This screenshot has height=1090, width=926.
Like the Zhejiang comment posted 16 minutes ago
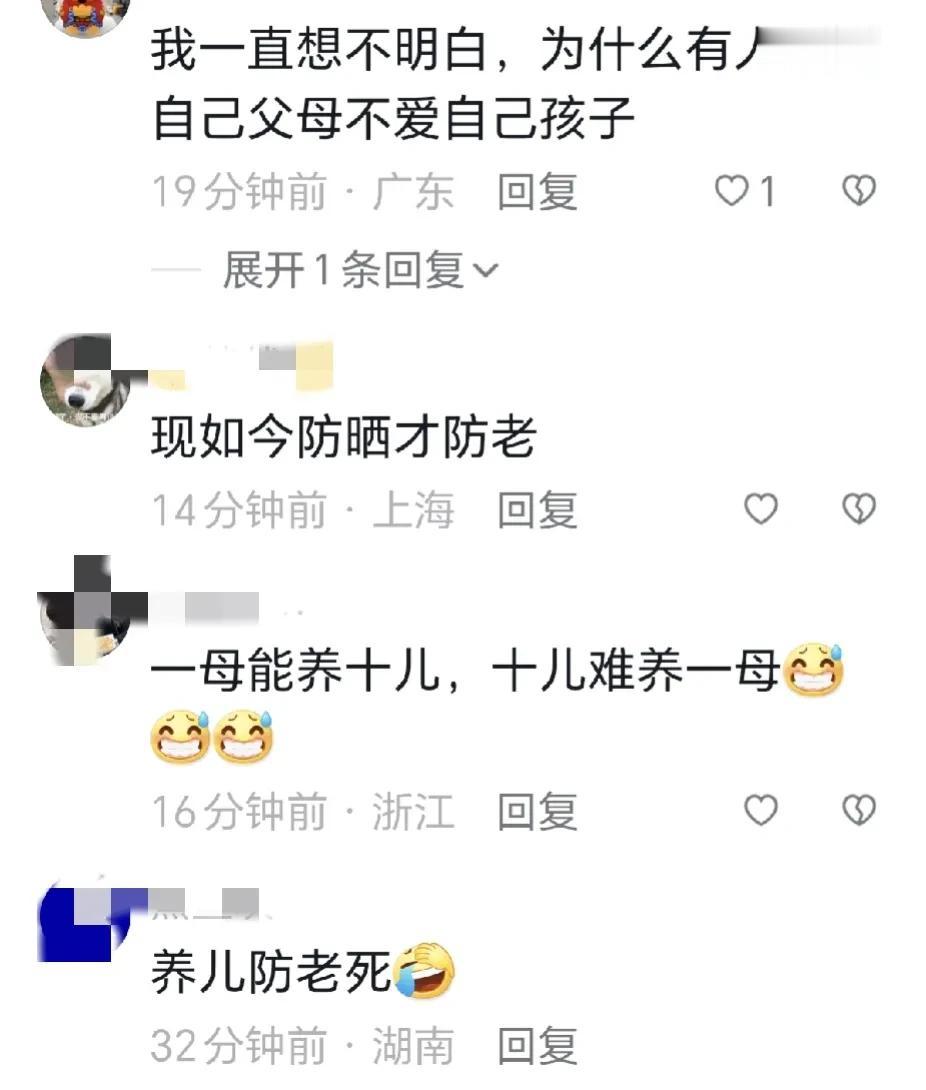[x=761, y=810]
